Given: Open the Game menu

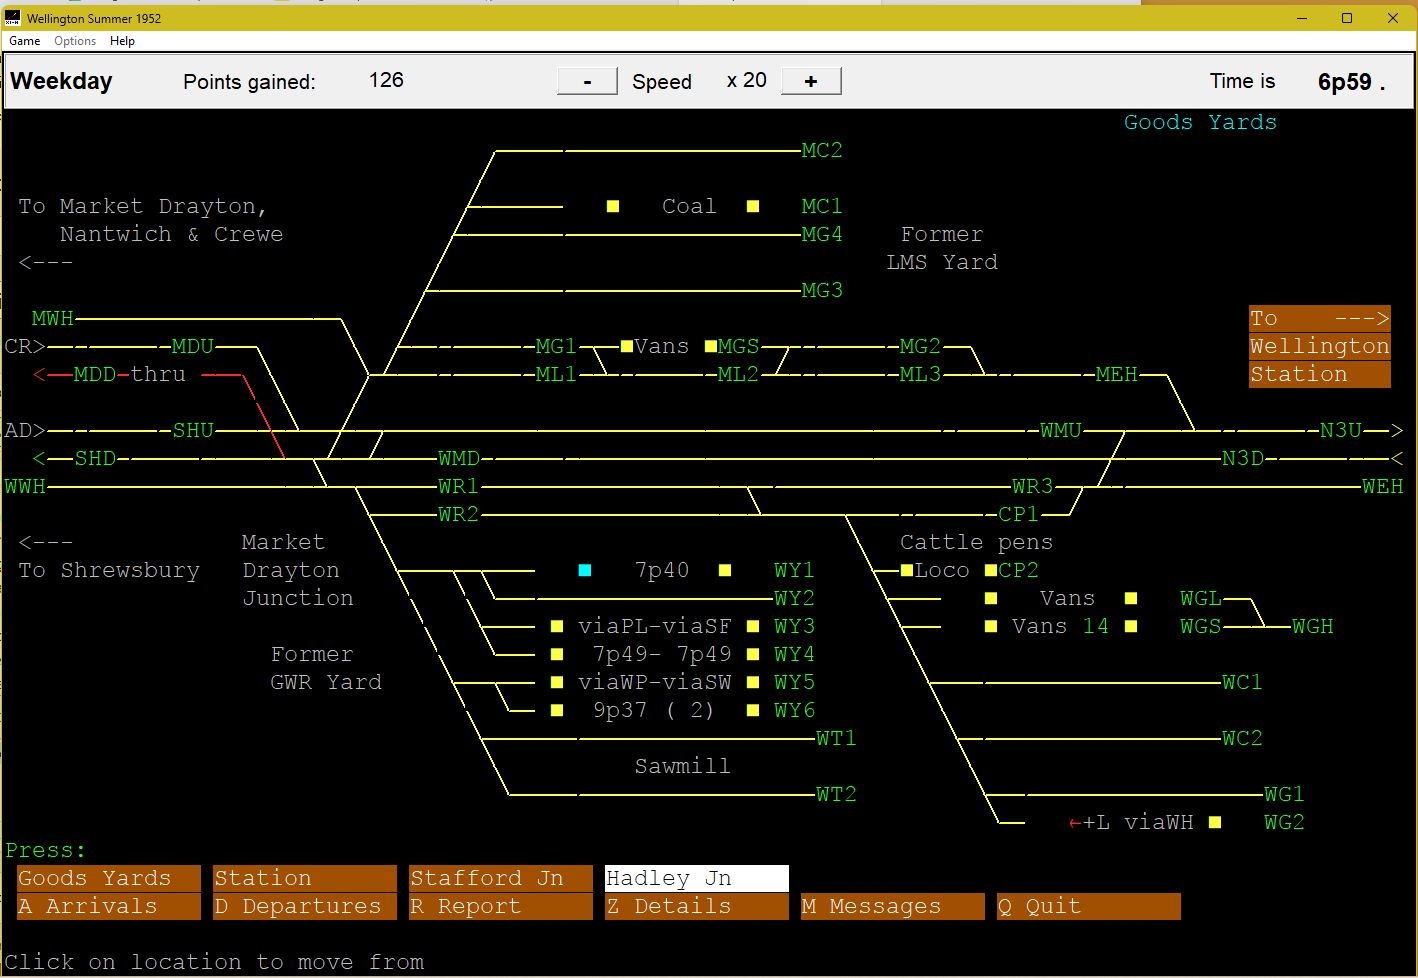Looking at the screenshot, I should pos(24,41).
